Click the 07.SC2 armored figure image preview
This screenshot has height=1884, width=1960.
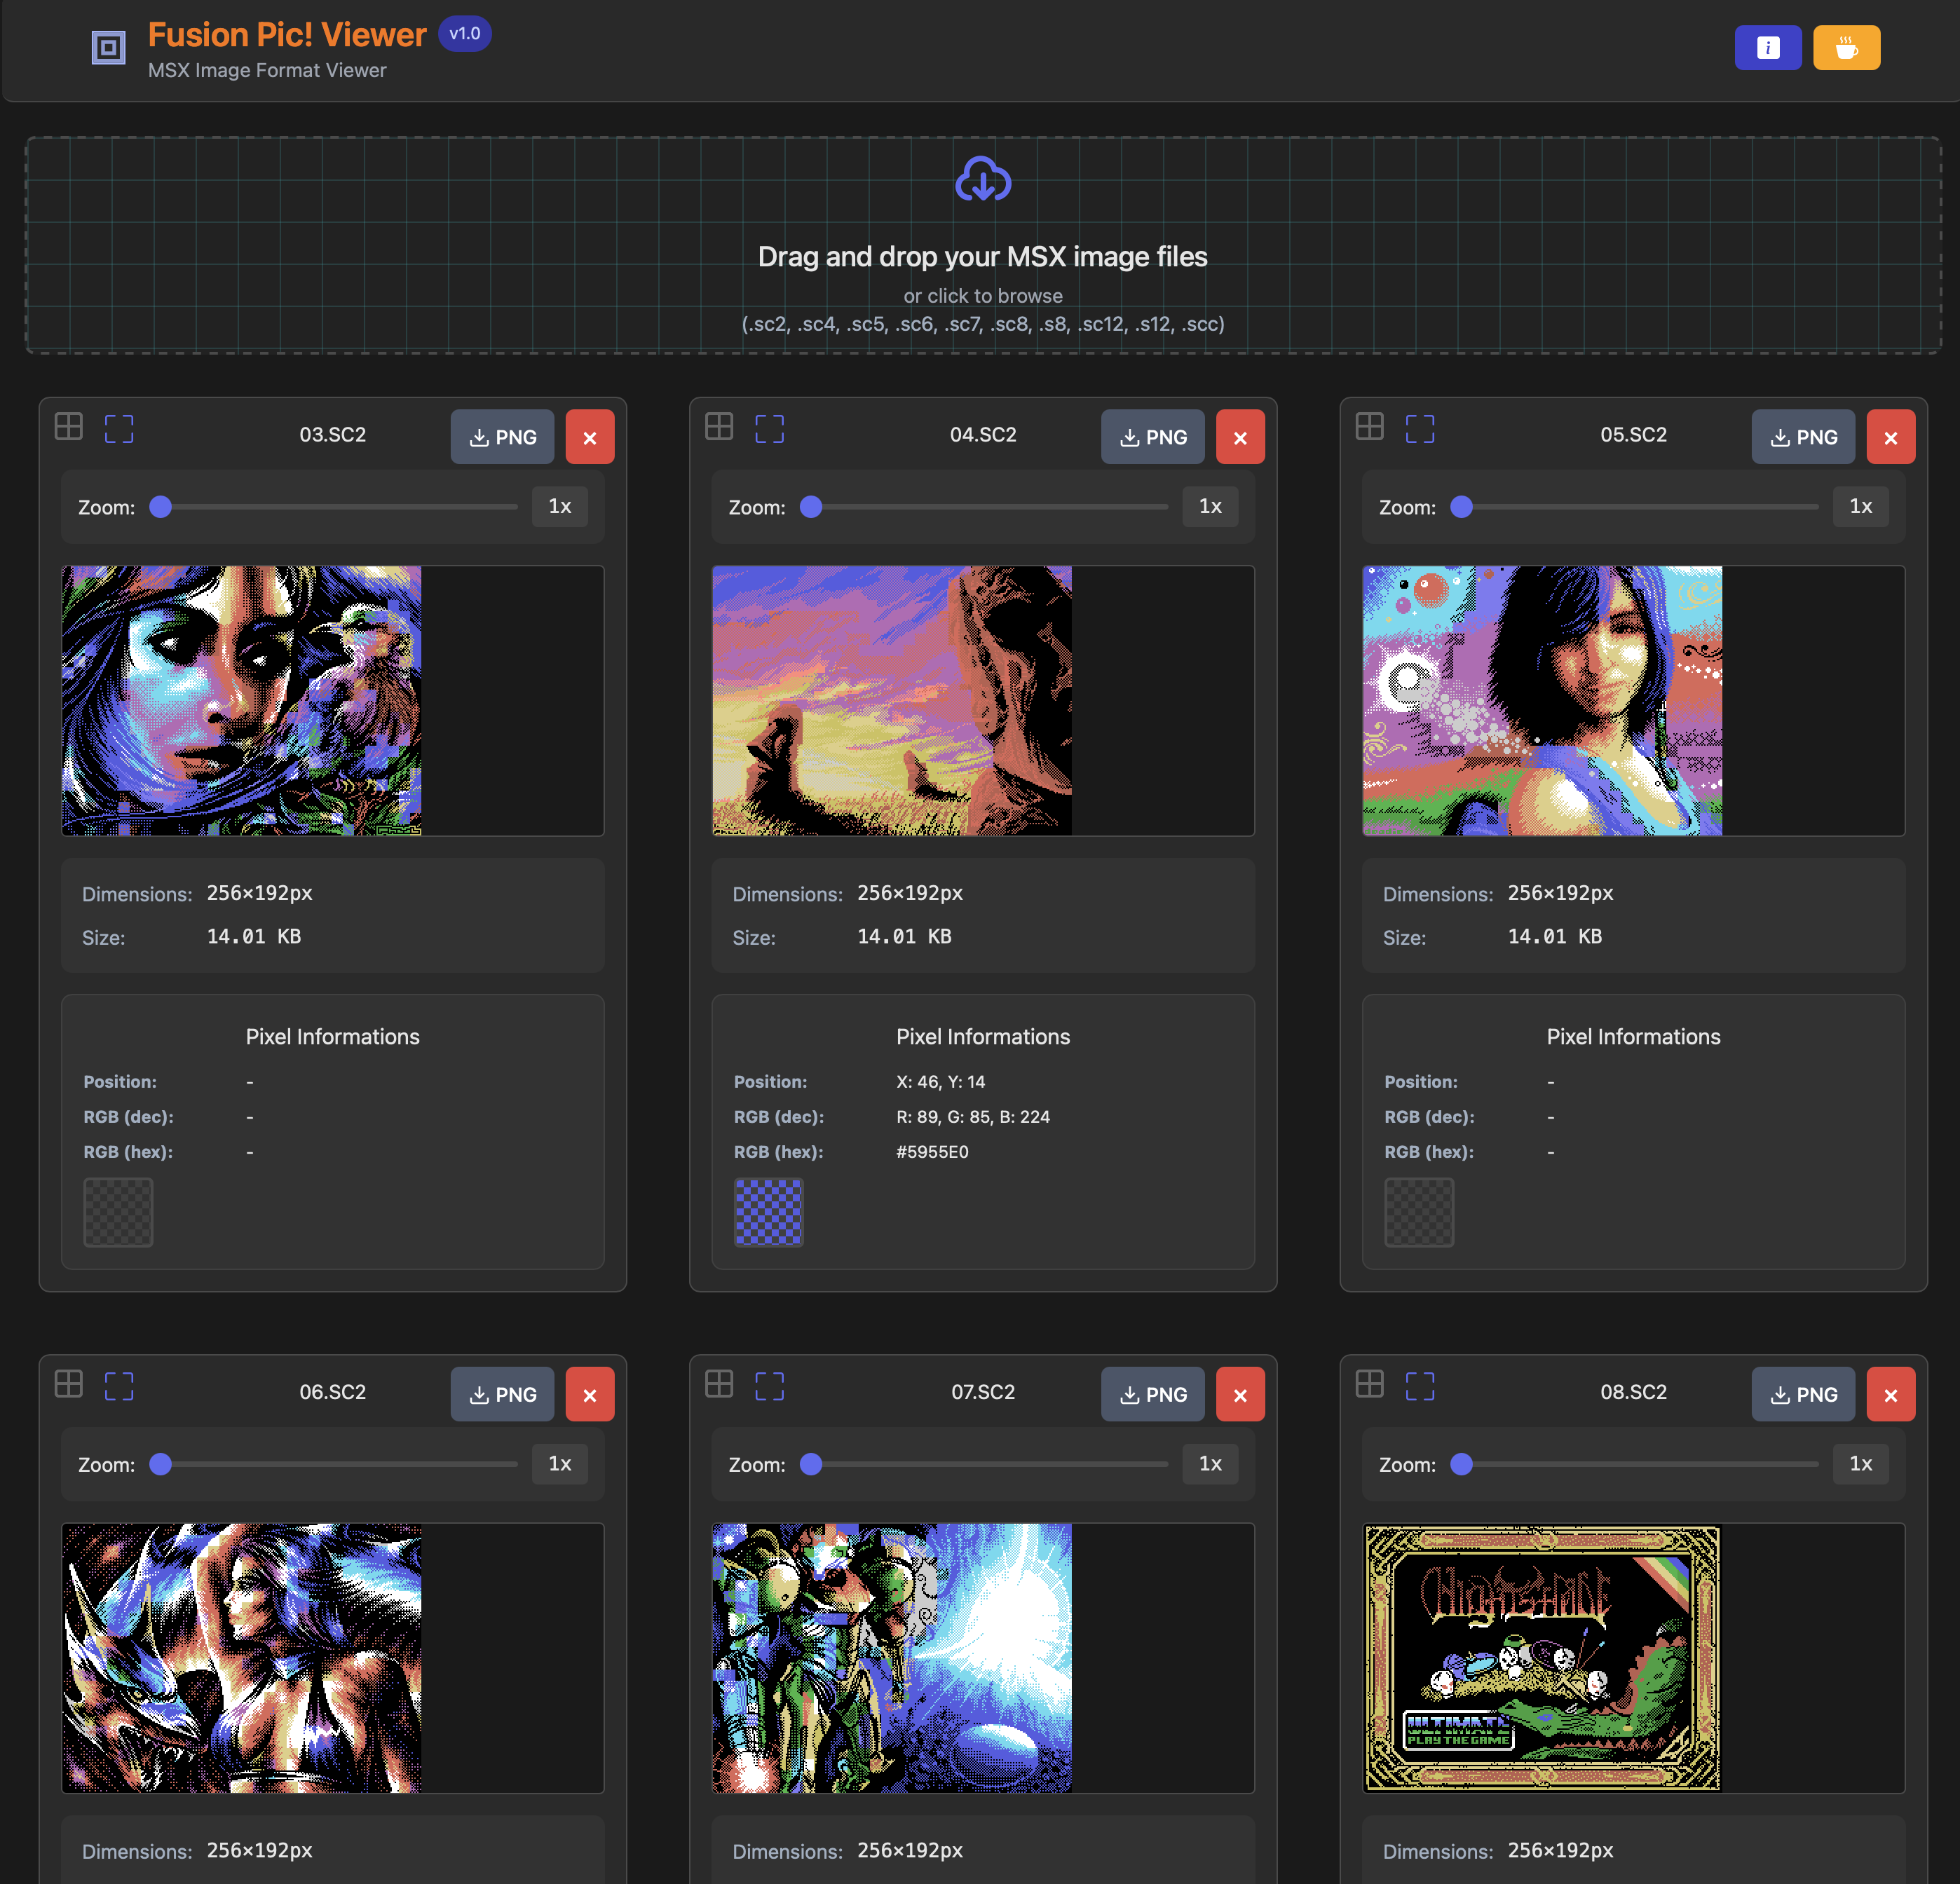pyautogui.click(x=892, y=1658)
